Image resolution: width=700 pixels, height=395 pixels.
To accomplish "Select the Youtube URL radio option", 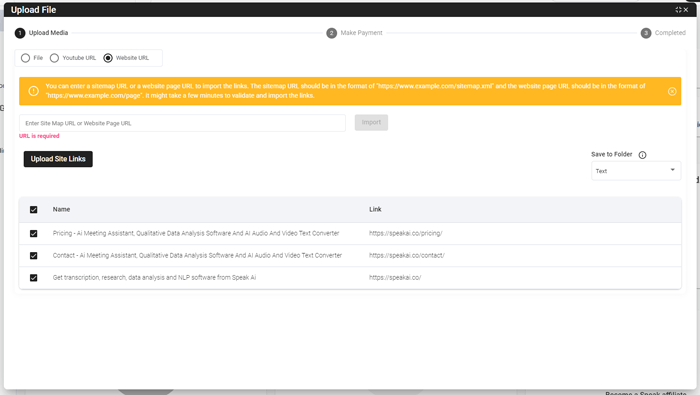I will (54, 58).
